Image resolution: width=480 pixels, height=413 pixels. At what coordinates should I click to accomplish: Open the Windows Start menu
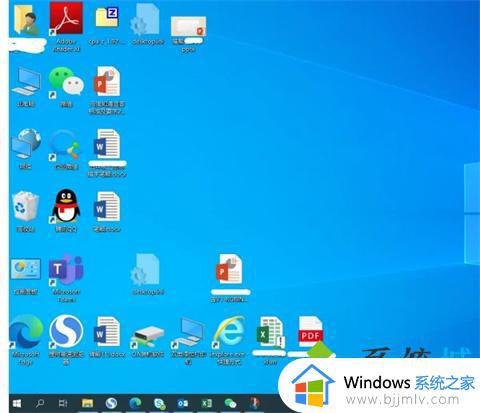tap(17, 403)
